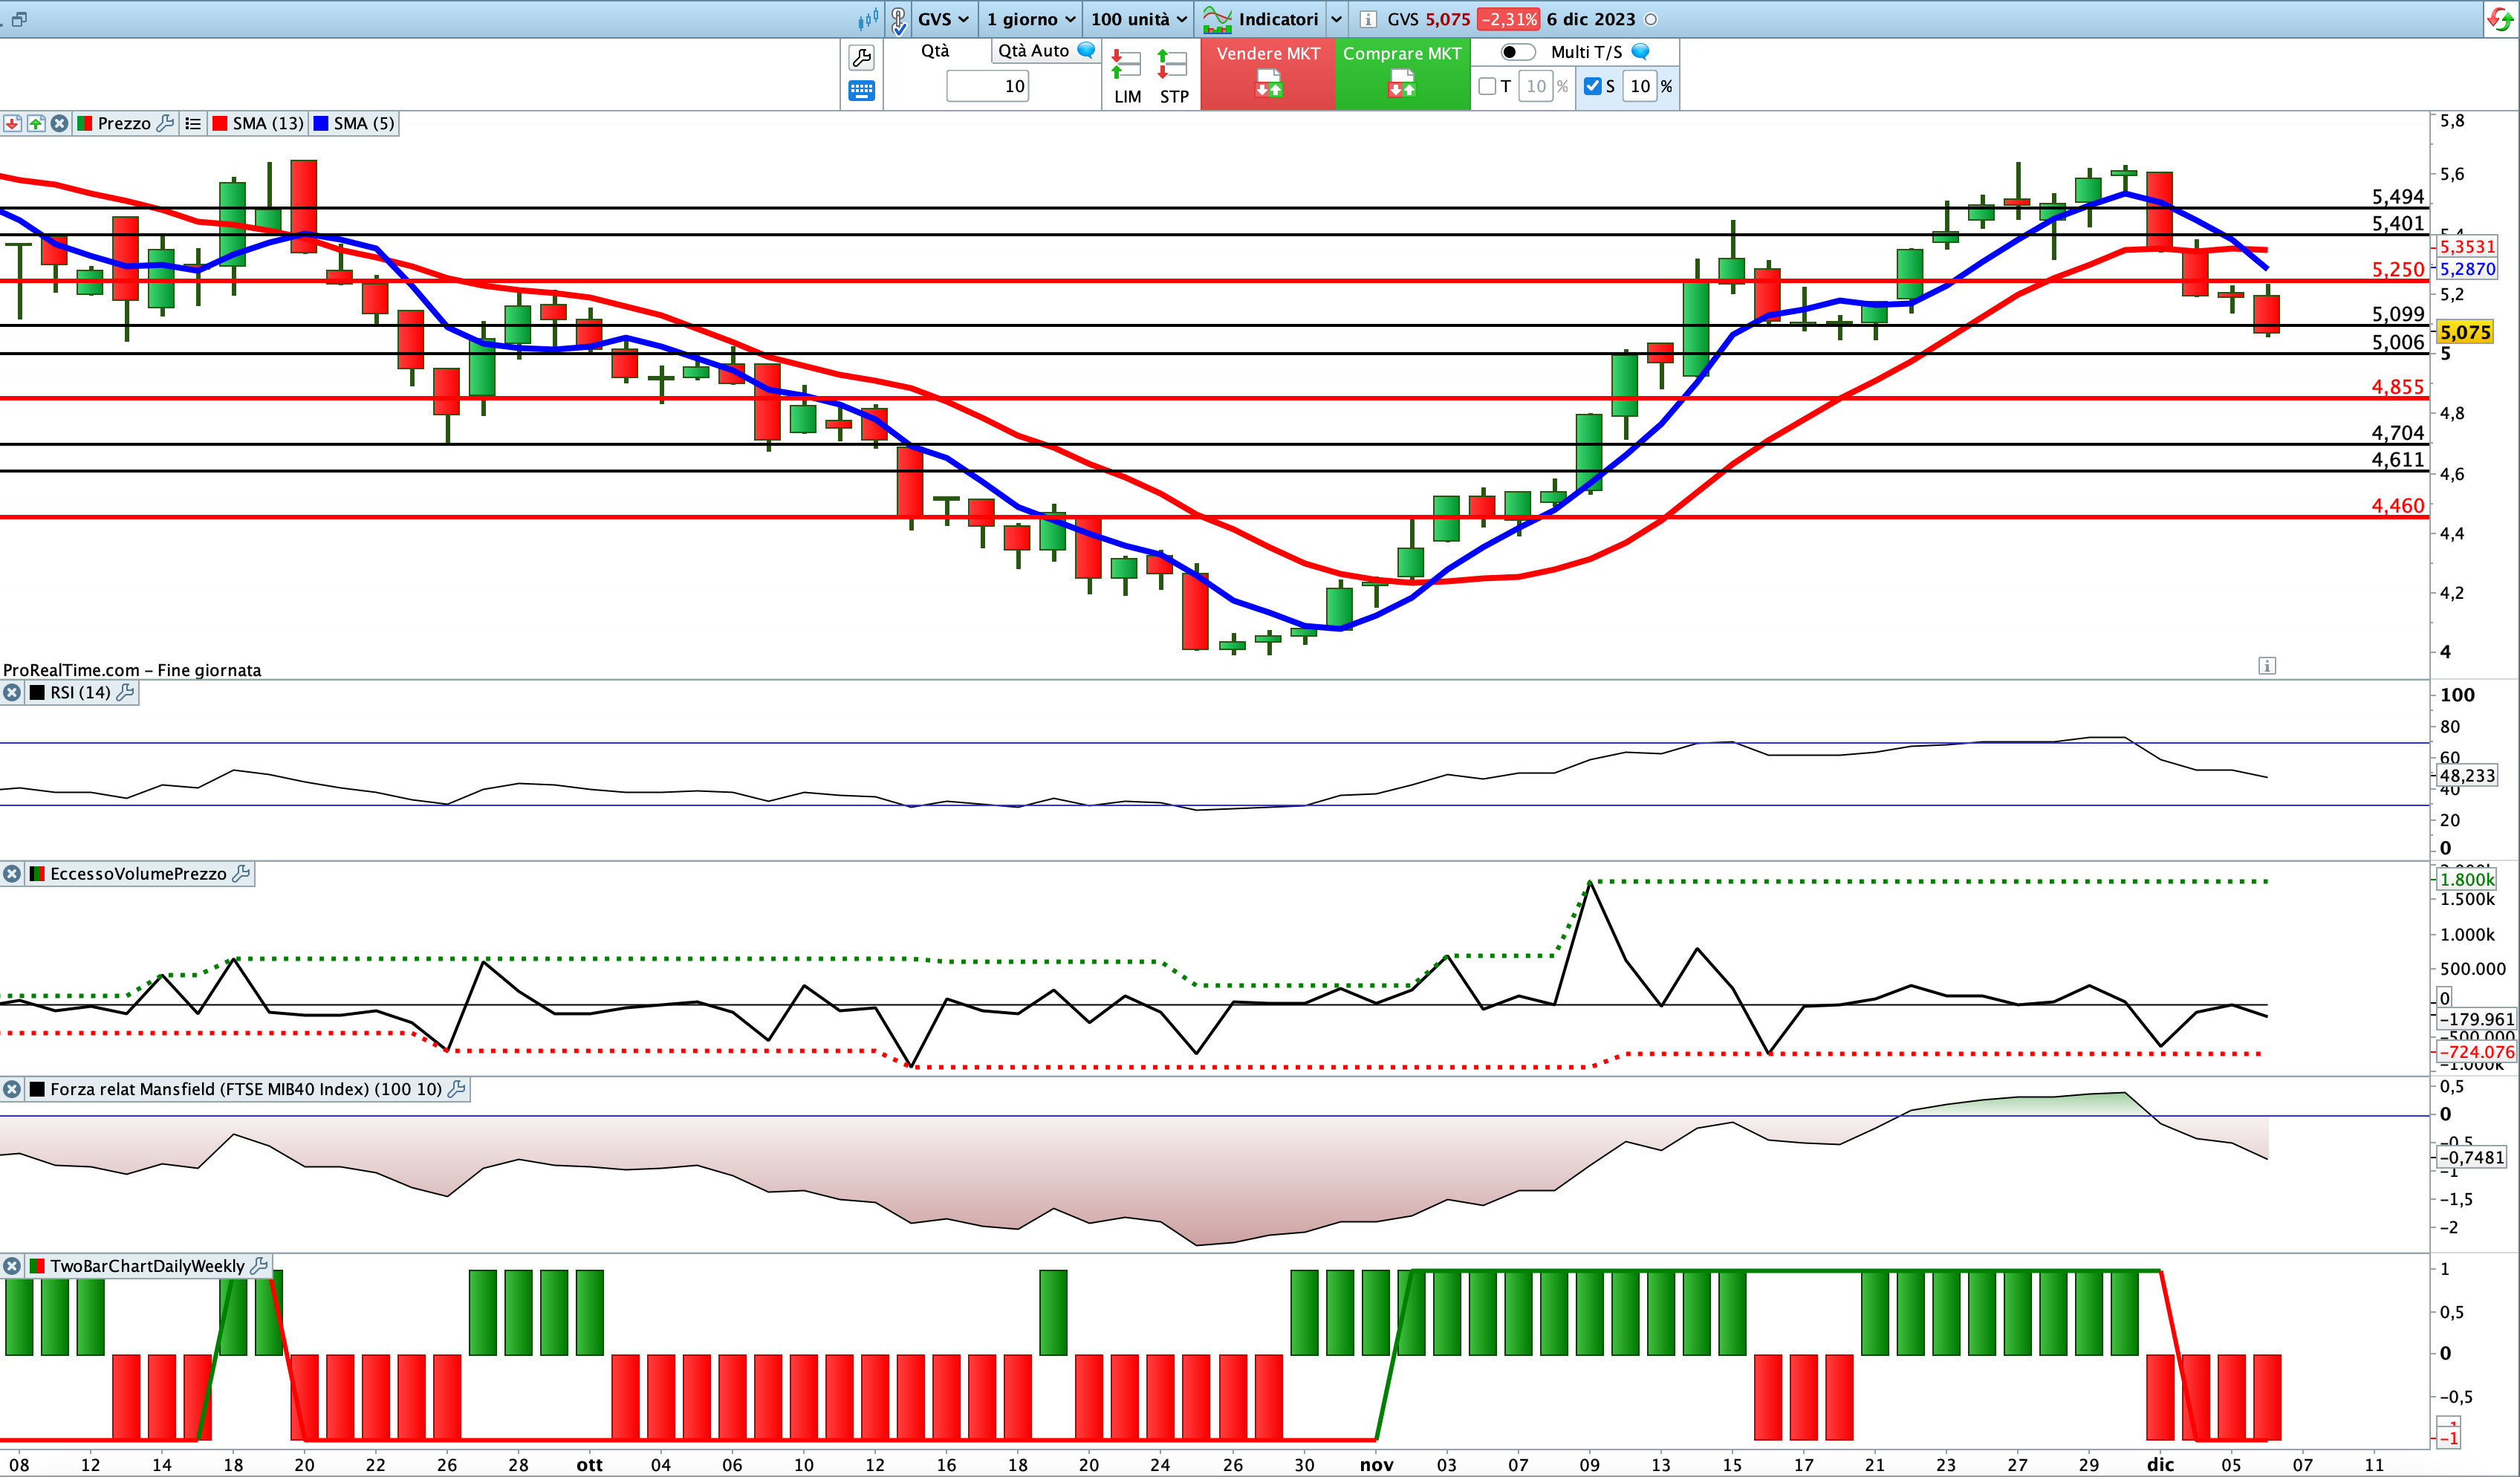The image size is (2520, 1477).
Task: Click the 'dic' marker on time axis
Action: (2160, 1464)
